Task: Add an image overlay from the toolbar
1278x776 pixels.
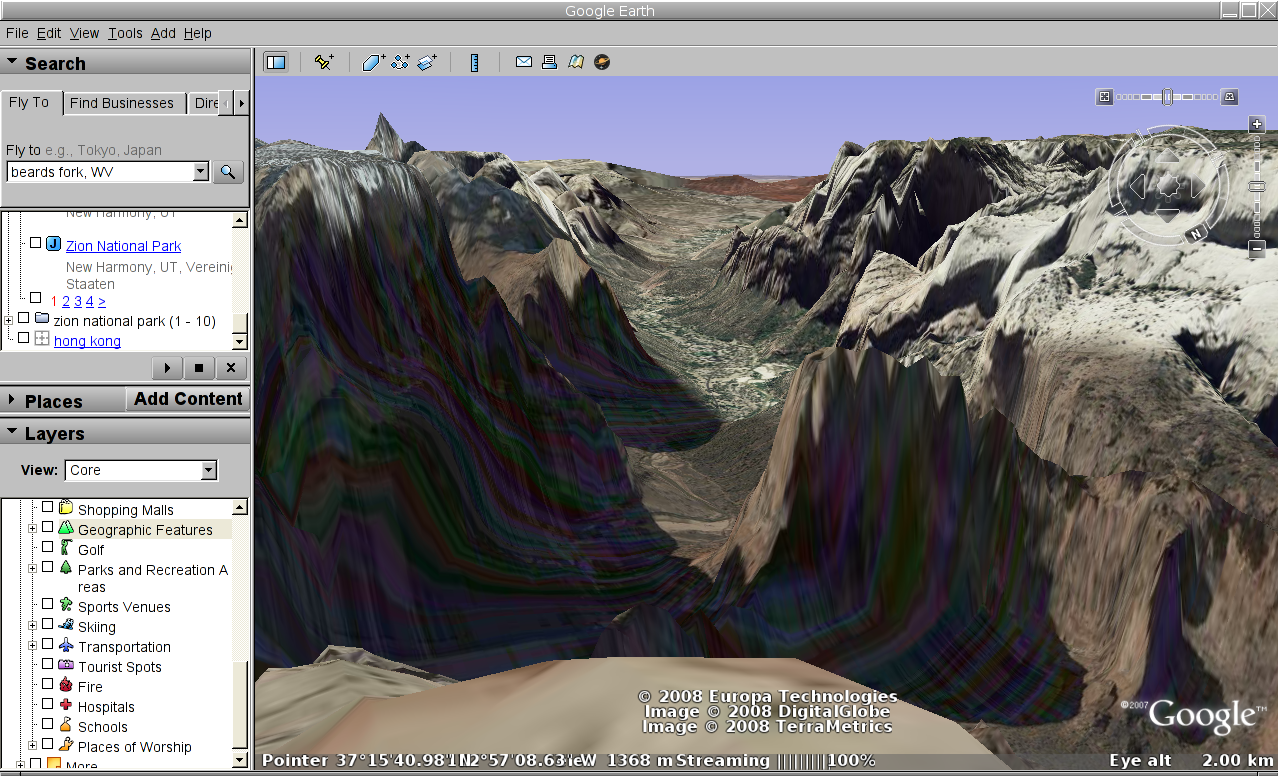Action: pos(427,62)
